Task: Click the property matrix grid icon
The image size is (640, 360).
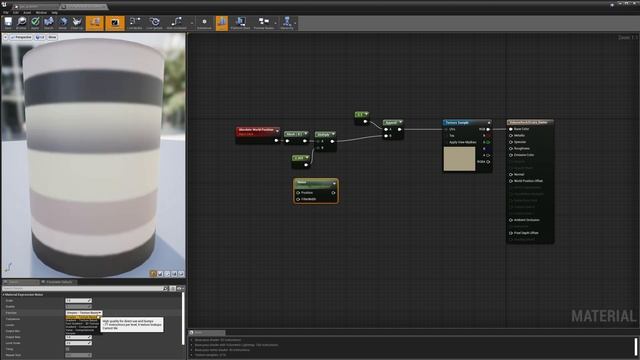Action: pyautogui.click(x=173, y=289)
